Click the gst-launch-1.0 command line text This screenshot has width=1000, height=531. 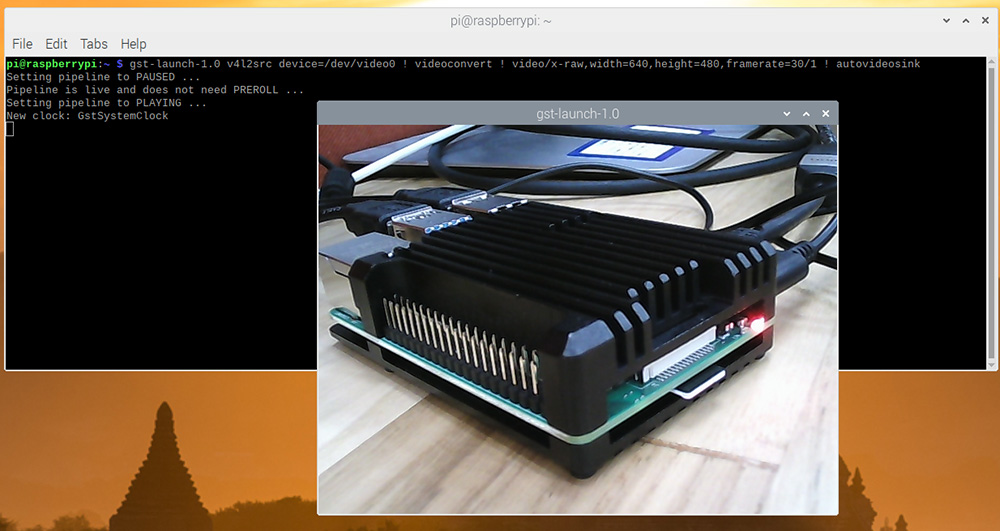[x=524, y=64]
